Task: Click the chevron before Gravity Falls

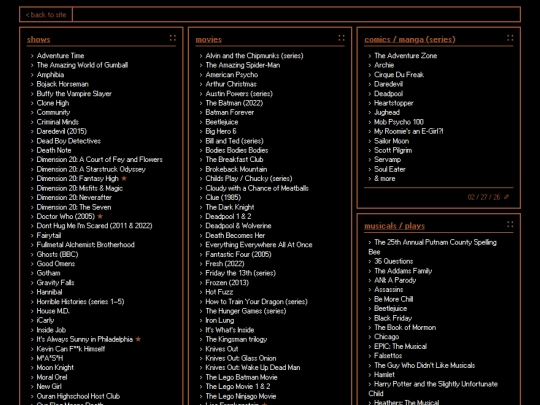Action: click(x=32, y=283)
